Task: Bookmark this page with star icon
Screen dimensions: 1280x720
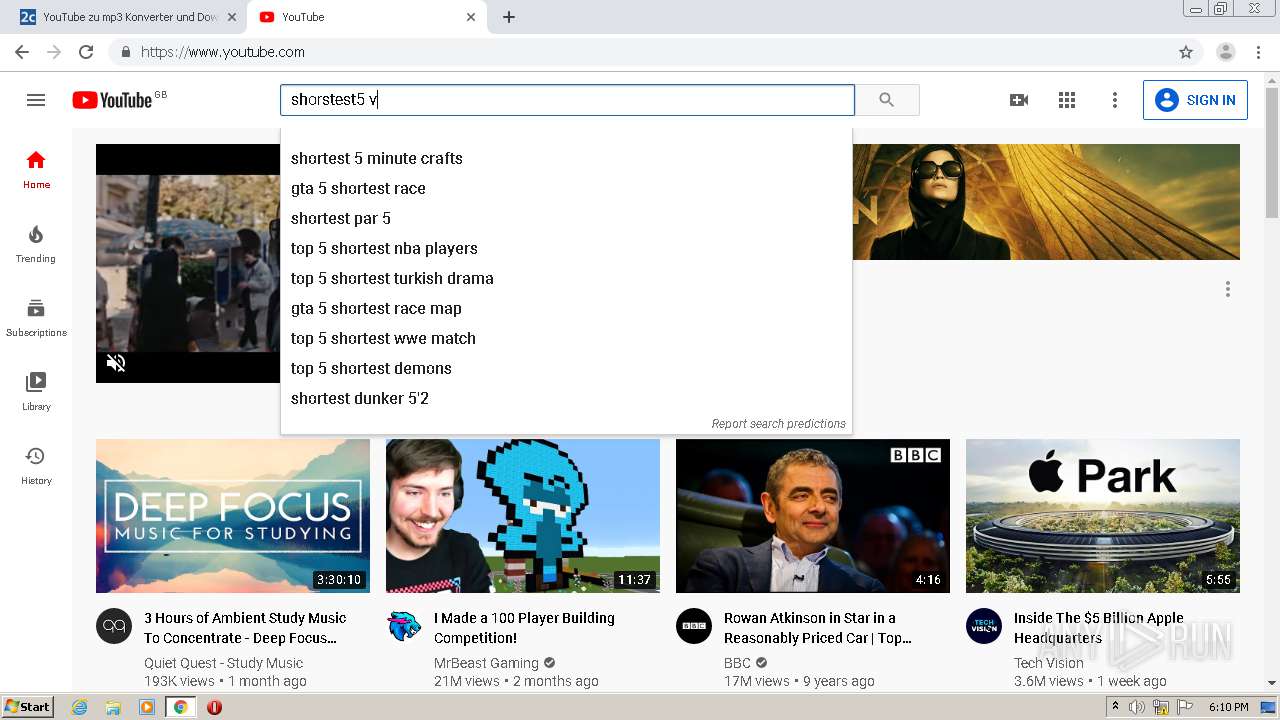Action: click(1186, 52)
